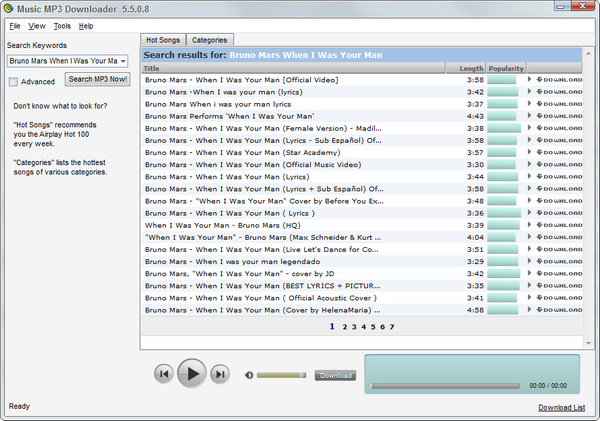Preview arrow for 'Live Let's Dance' row
The height and width of the screenshot is (421, 600).
[529, 249]
